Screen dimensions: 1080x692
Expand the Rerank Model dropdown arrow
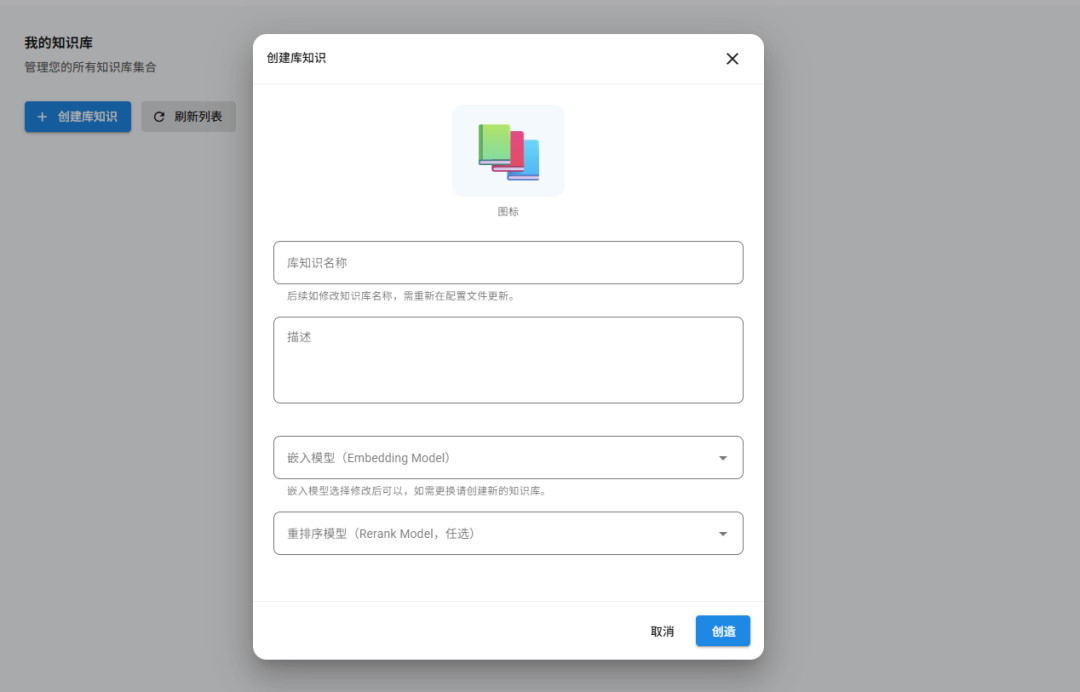(x=723, y=534)
